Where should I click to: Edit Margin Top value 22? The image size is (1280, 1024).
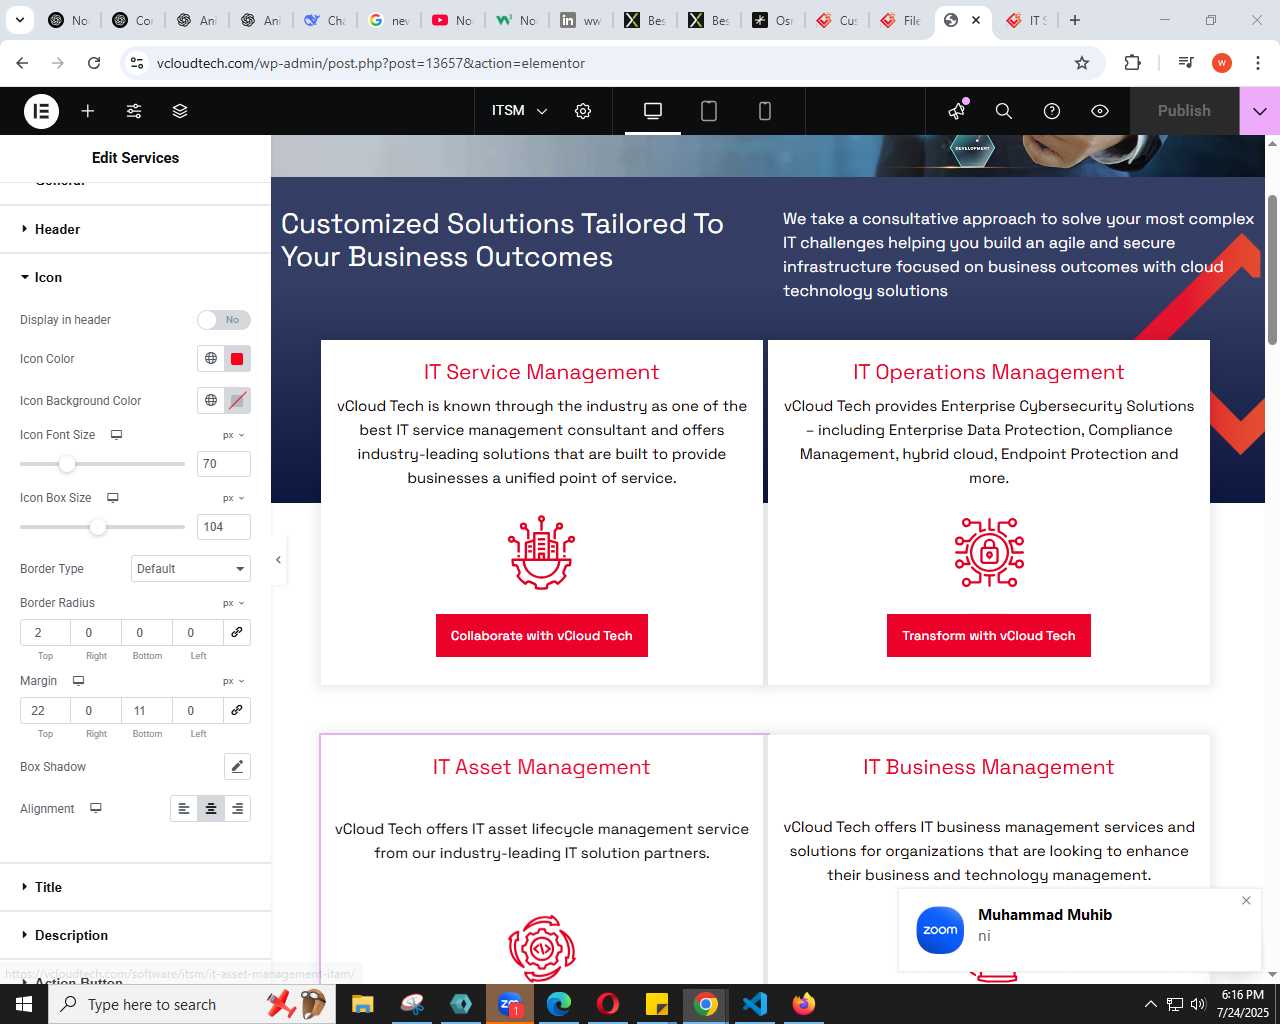point(45,711)
